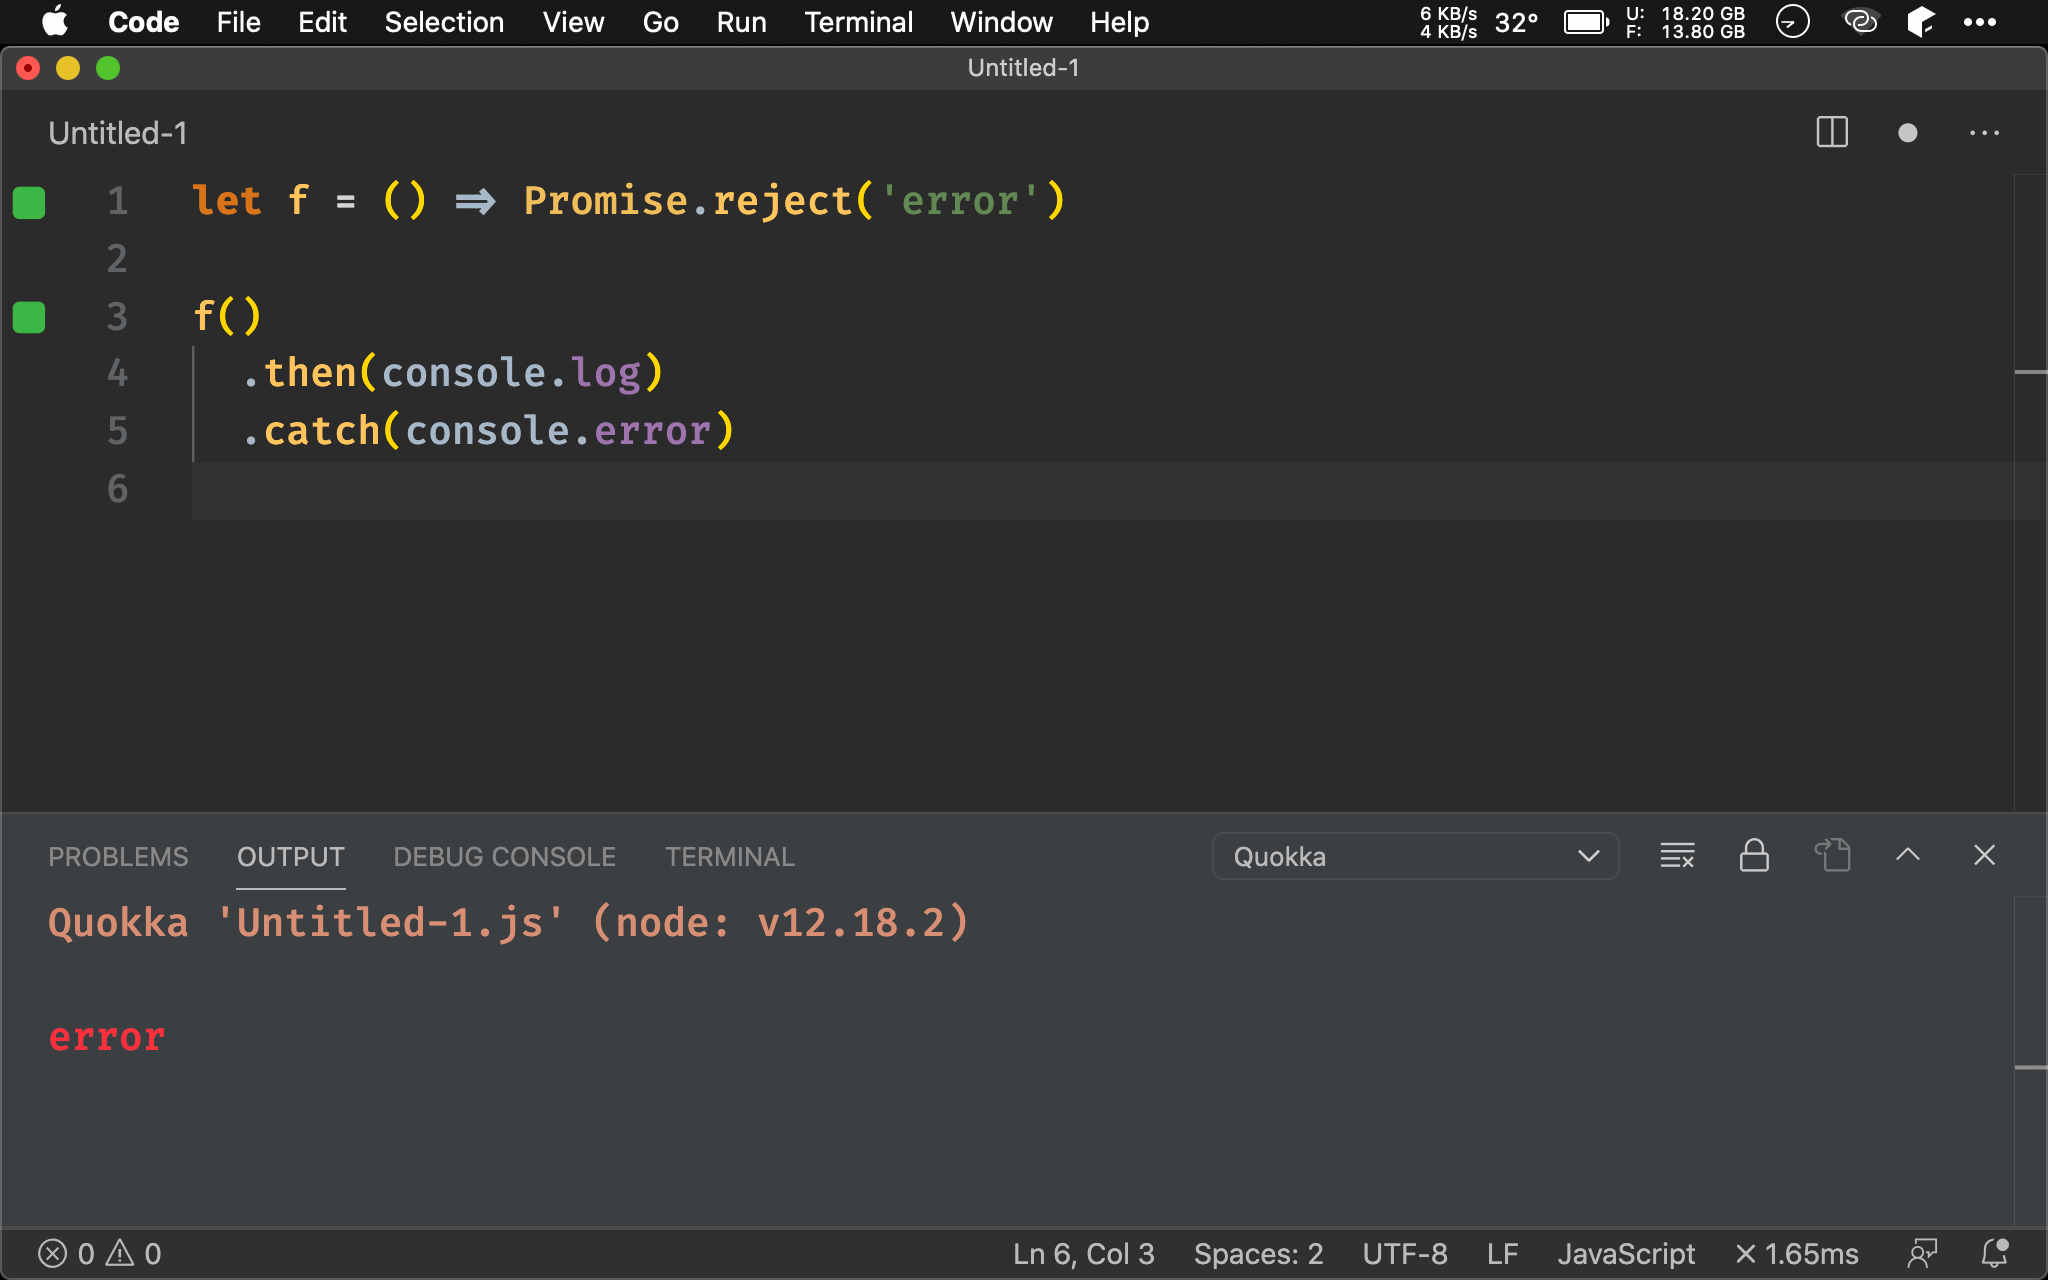Click the Untitled-1 editor tab
Viewport: 2048px width, 1280px height.
pyautogui.click(x=118, y=133)
